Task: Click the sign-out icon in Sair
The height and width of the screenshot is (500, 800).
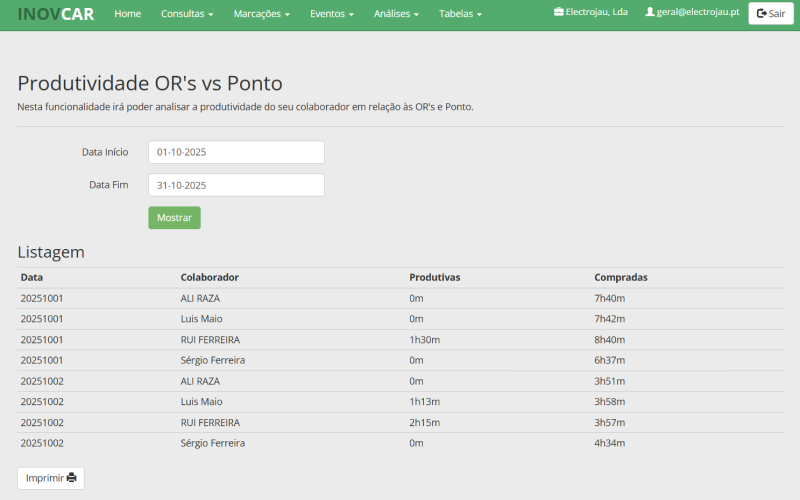Action: tap(762, 14)
